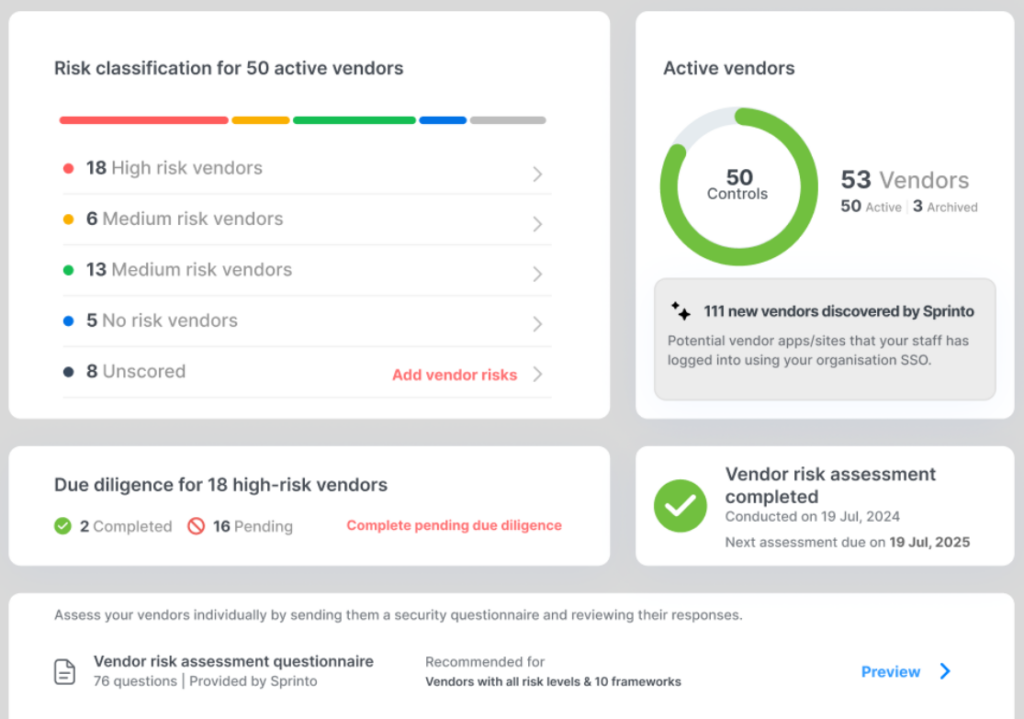This screenshot has height=719, width=1024.
Task: Click the red dot for High risk vendors
Action: (x=68, y=169)
